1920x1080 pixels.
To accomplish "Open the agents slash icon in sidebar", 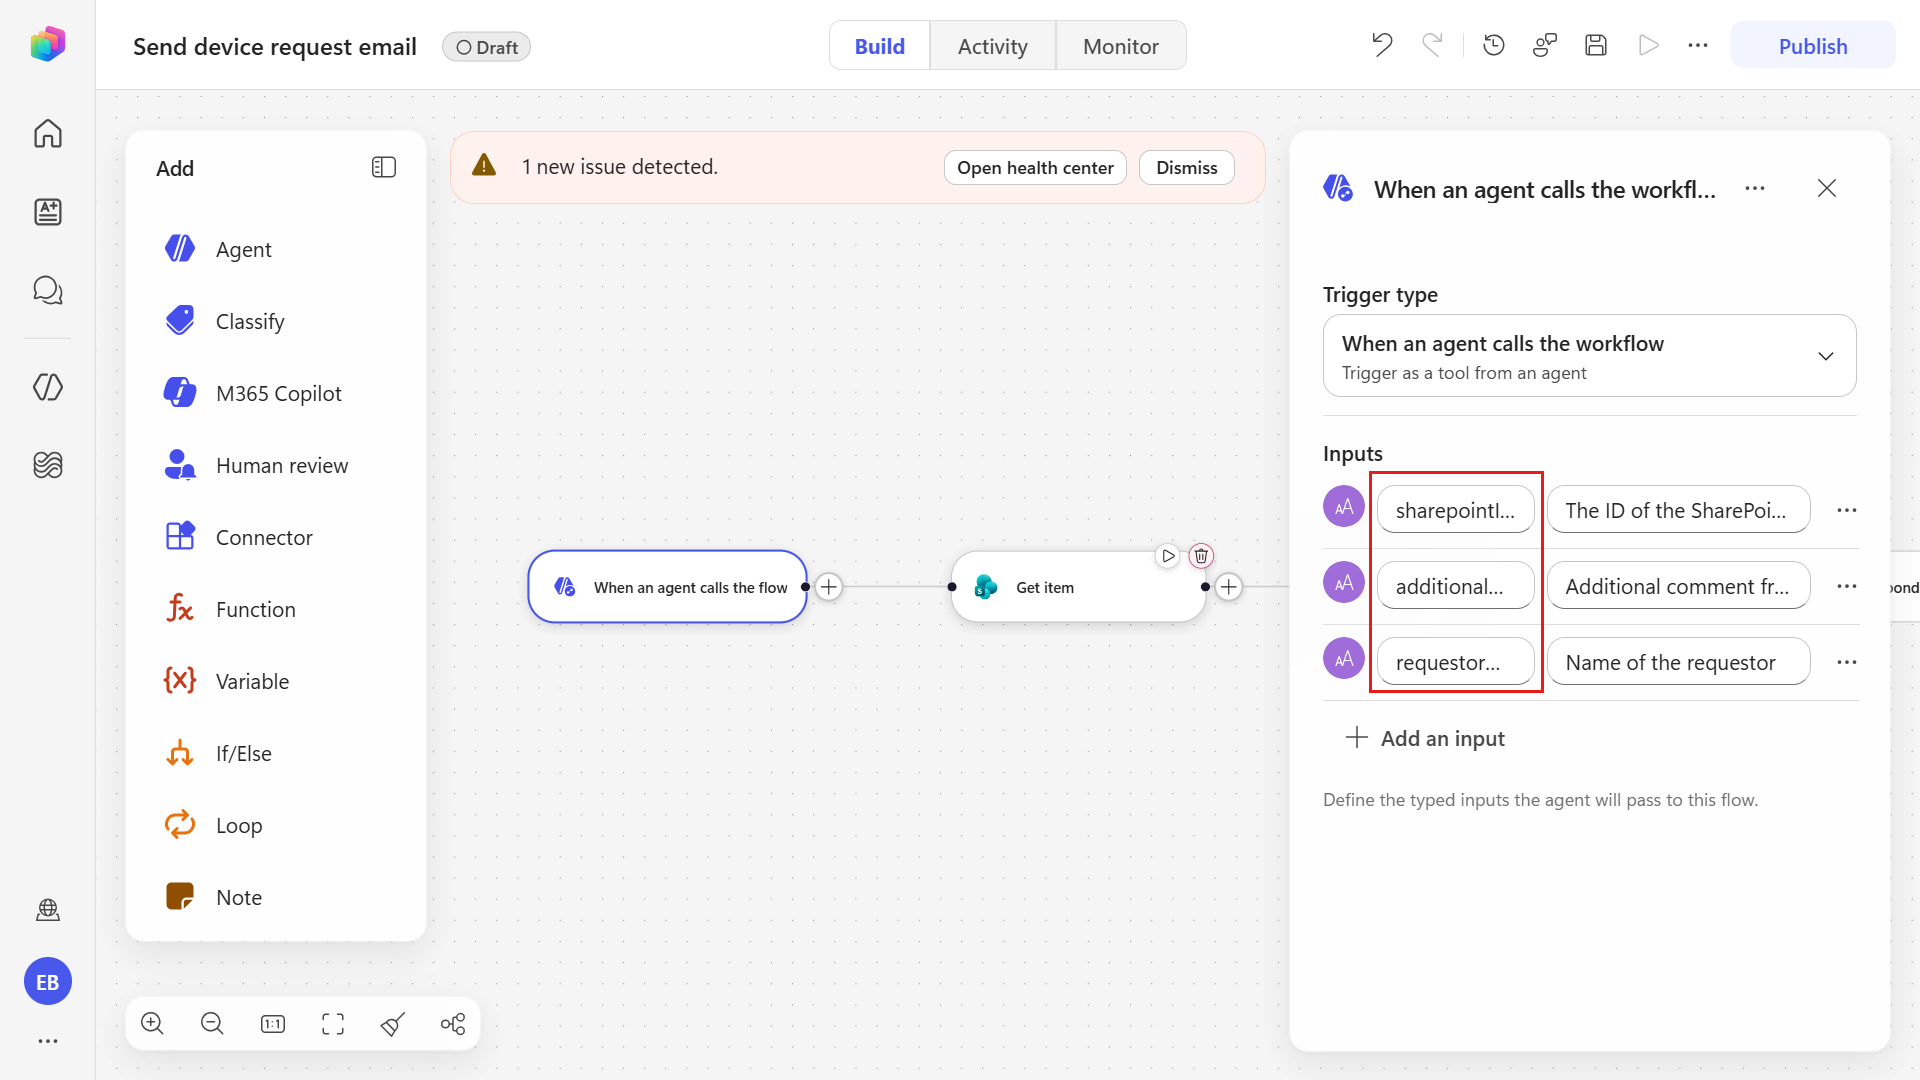I will [x=48, y=387].
